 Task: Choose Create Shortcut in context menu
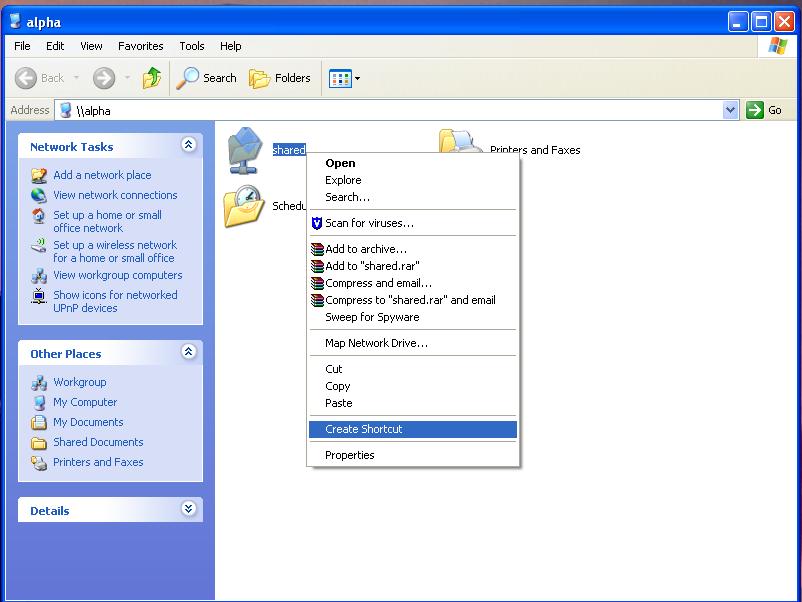413,429
